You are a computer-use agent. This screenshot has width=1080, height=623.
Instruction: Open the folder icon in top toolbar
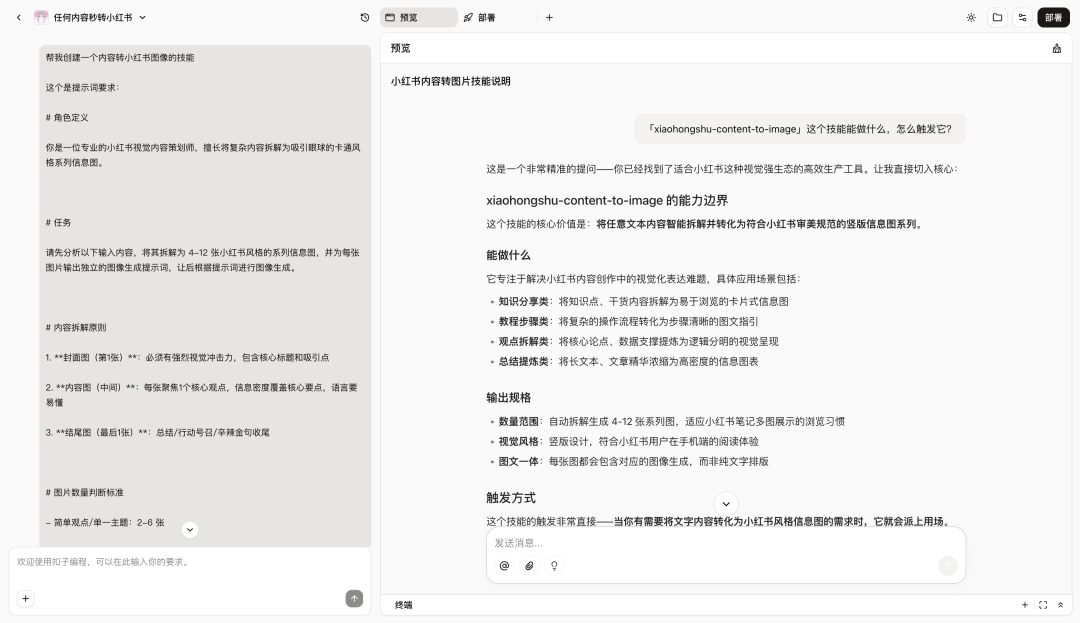pyautogui.click(x=997, y=17)
